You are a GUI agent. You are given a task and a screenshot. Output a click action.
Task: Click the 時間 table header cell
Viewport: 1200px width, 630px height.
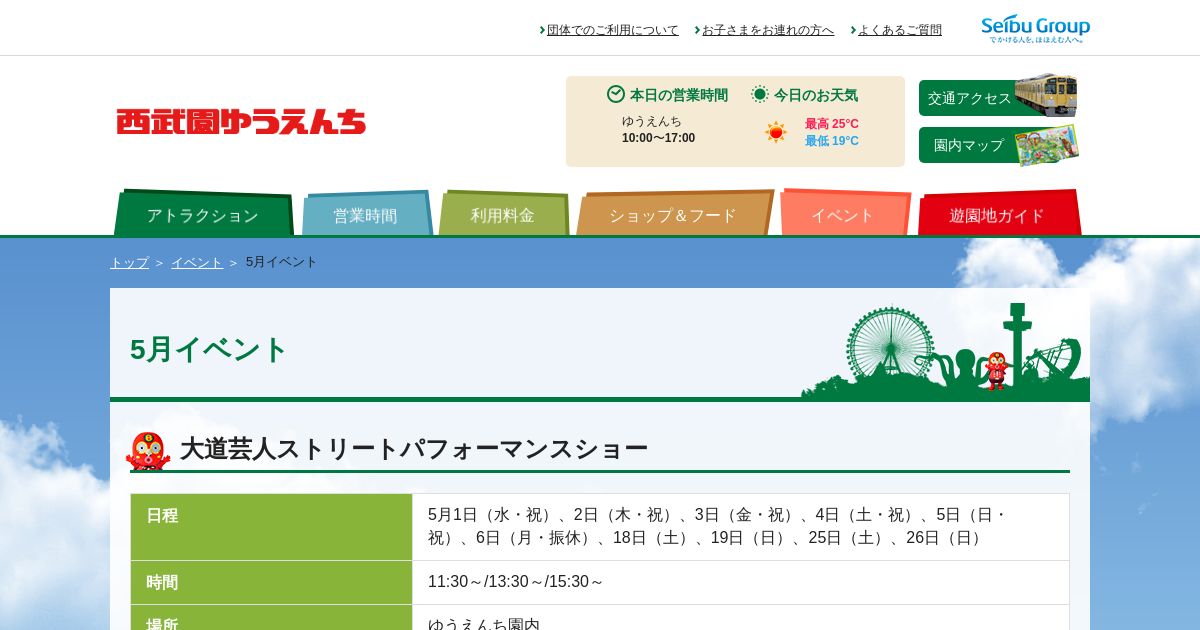(x=271, y=582)
